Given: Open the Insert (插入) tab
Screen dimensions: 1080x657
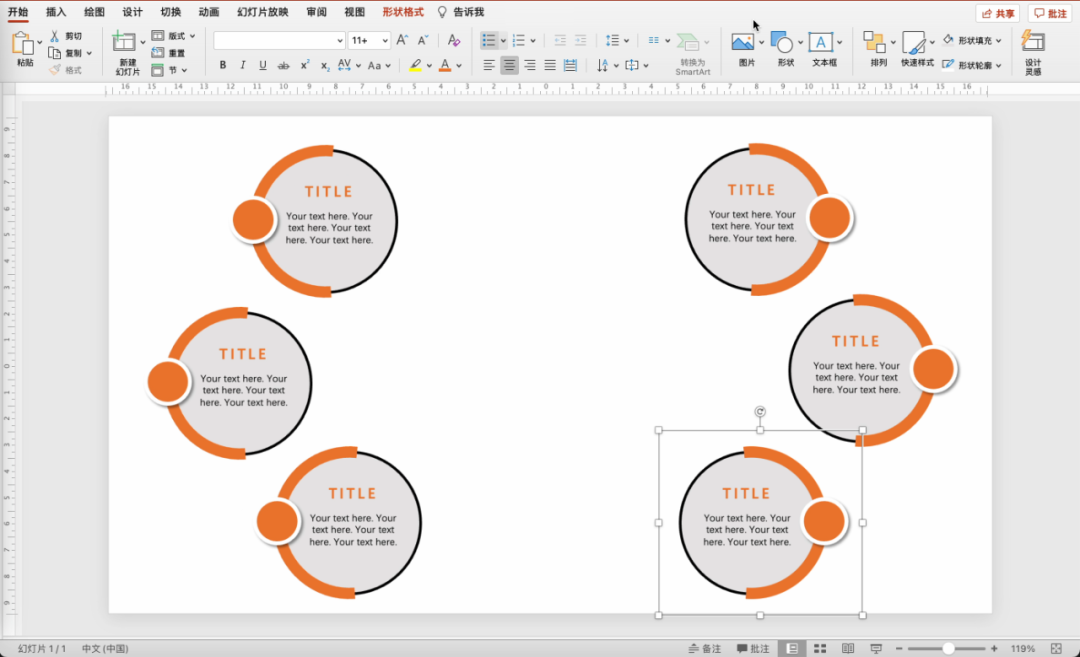Looking at the screenshot, I should click(x=56, y=12).
